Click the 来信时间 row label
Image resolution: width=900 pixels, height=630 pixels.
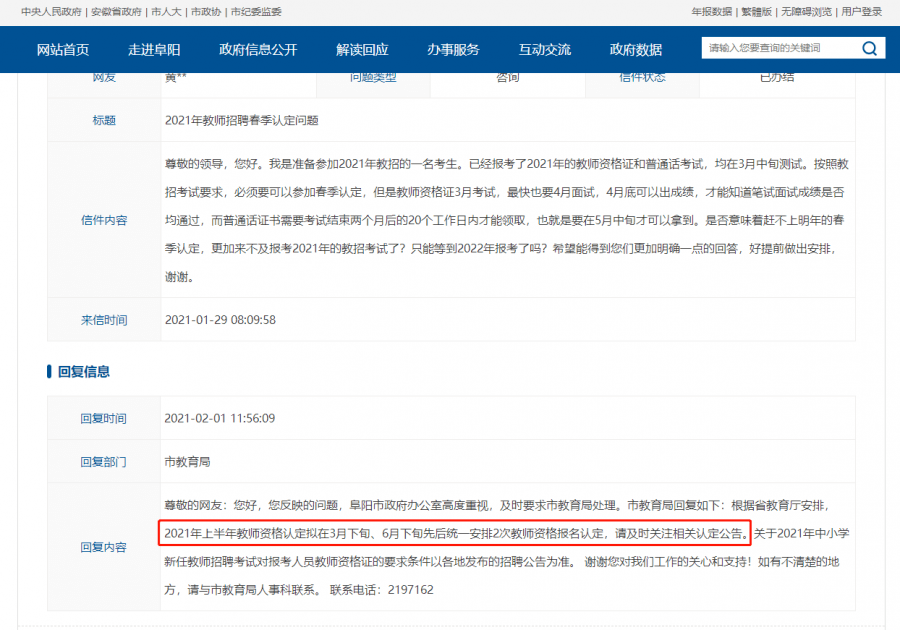(x=104, y=320)
